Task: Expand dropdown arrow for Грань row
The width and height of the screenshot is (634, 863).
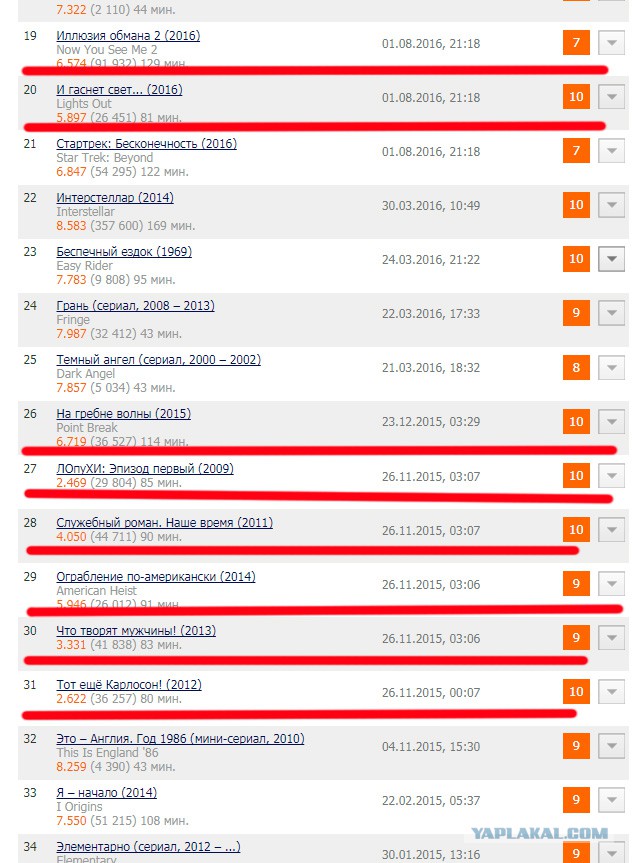Action: (611, 312)
